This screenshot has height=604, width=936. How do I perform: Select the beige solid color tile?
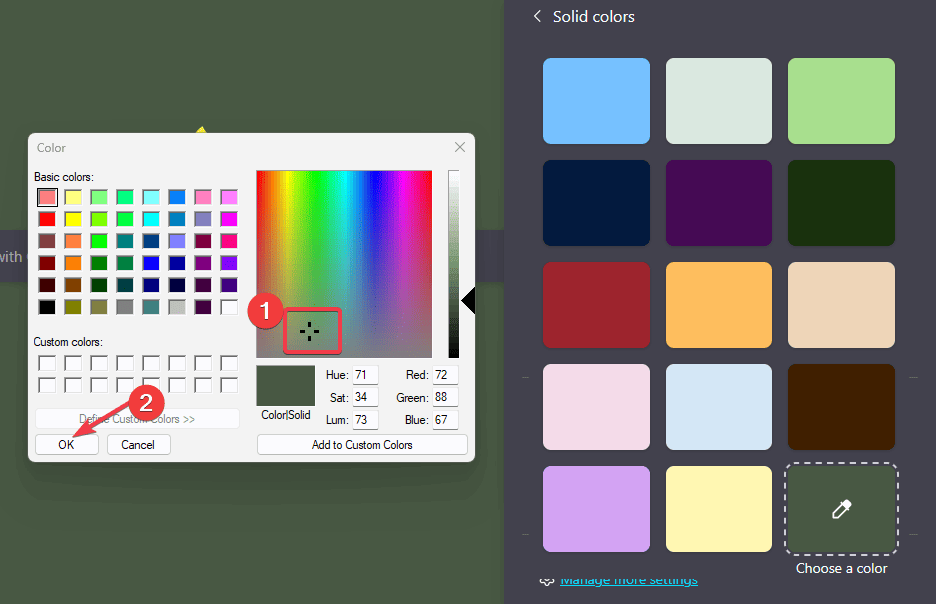pyautogui.click(x=841, y=305)
